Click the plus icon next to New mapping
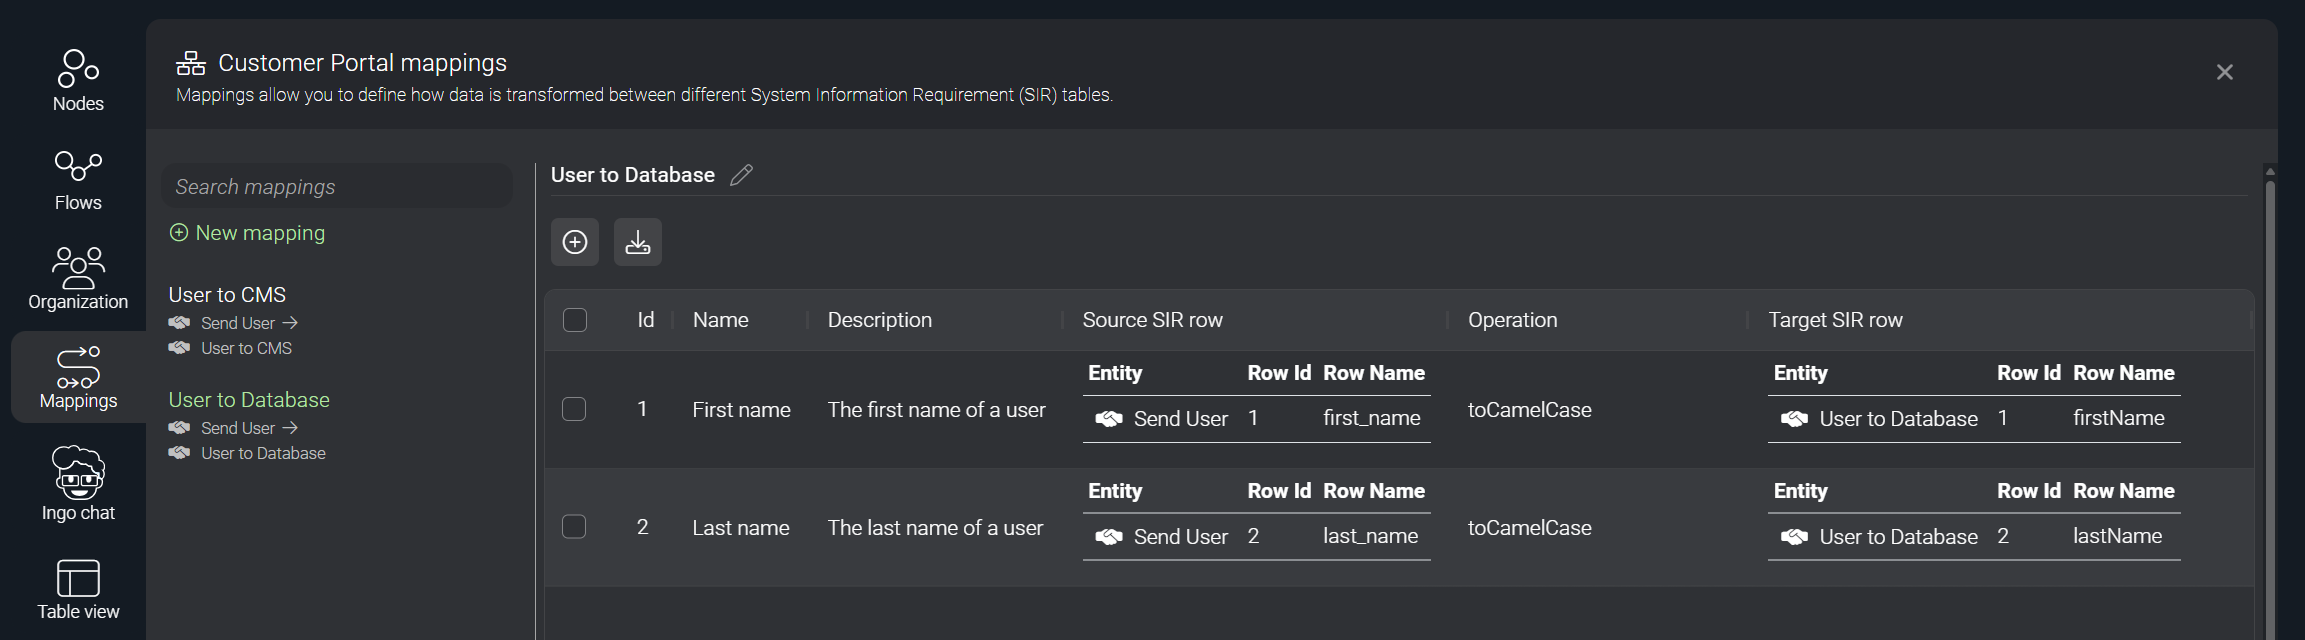Screen dimensions: 2305x640 point(179,233)
